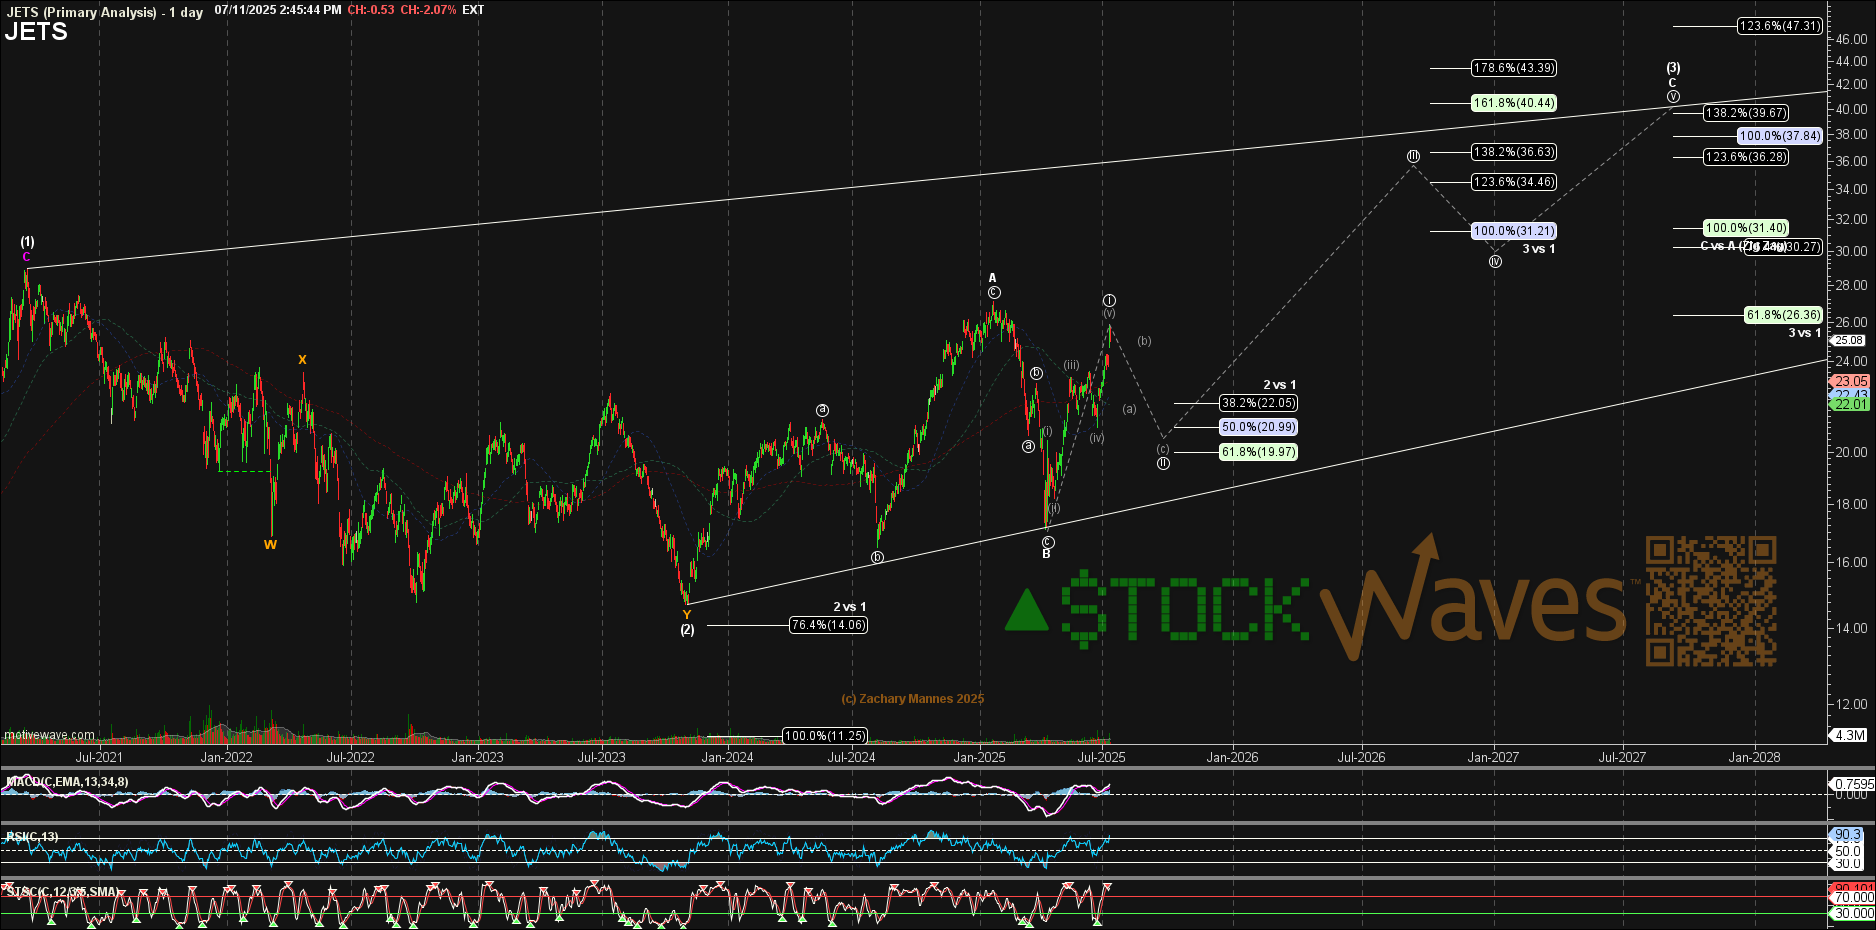Select the green 161.8%(40.44) level label
This screenshot has width=1876, height=930.
[1514, 103]
